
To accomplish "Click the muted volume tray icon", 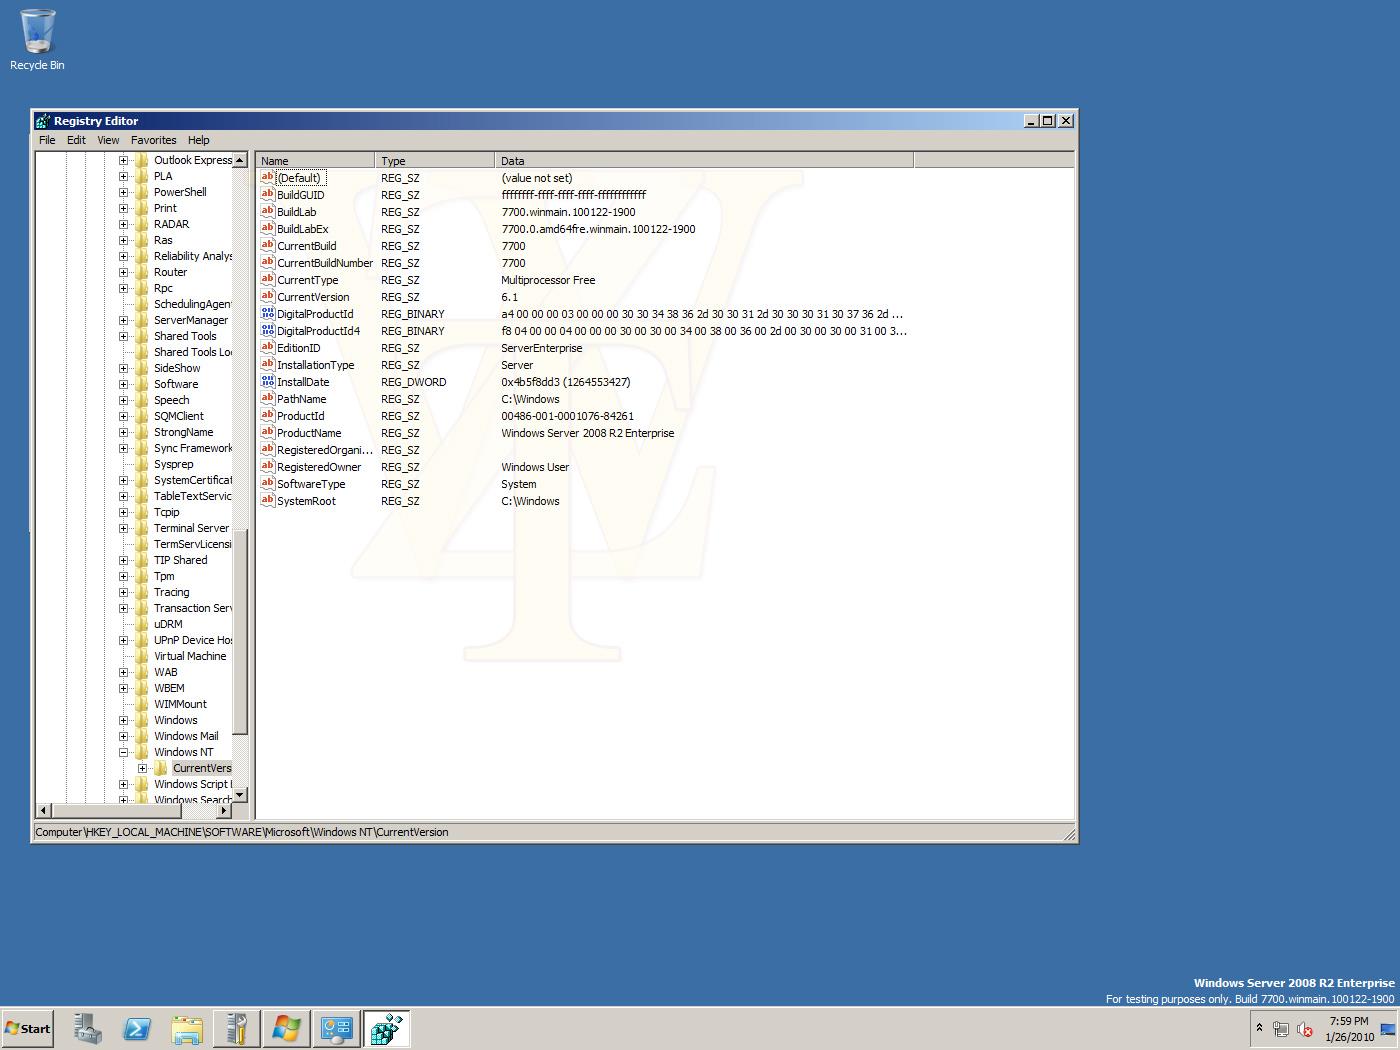I will (x=1305, y=1029).
